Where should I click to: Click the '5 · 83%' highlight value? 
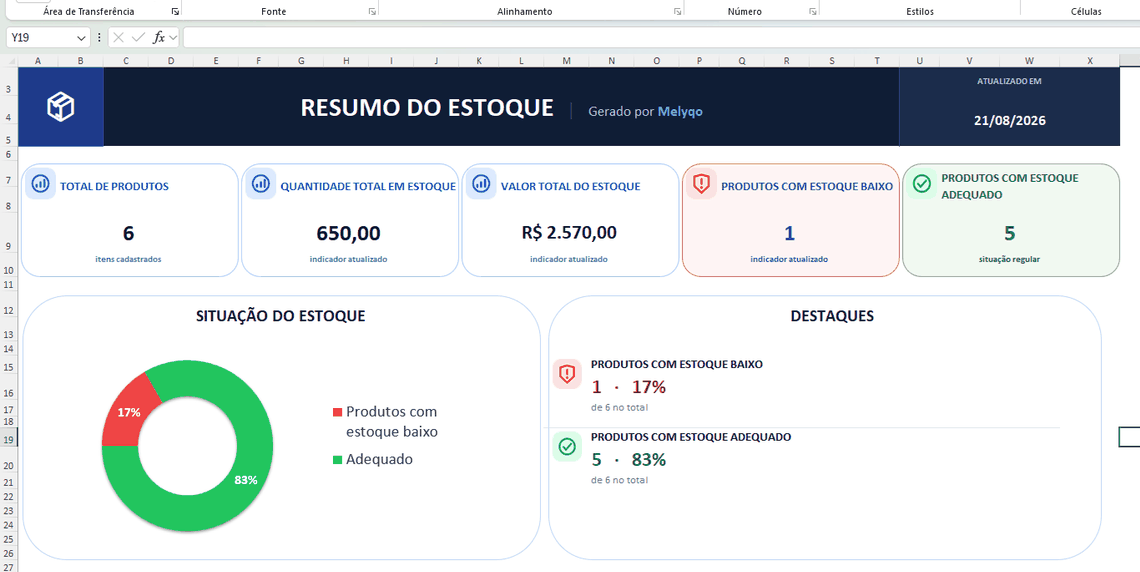click(x=629, y=460)
